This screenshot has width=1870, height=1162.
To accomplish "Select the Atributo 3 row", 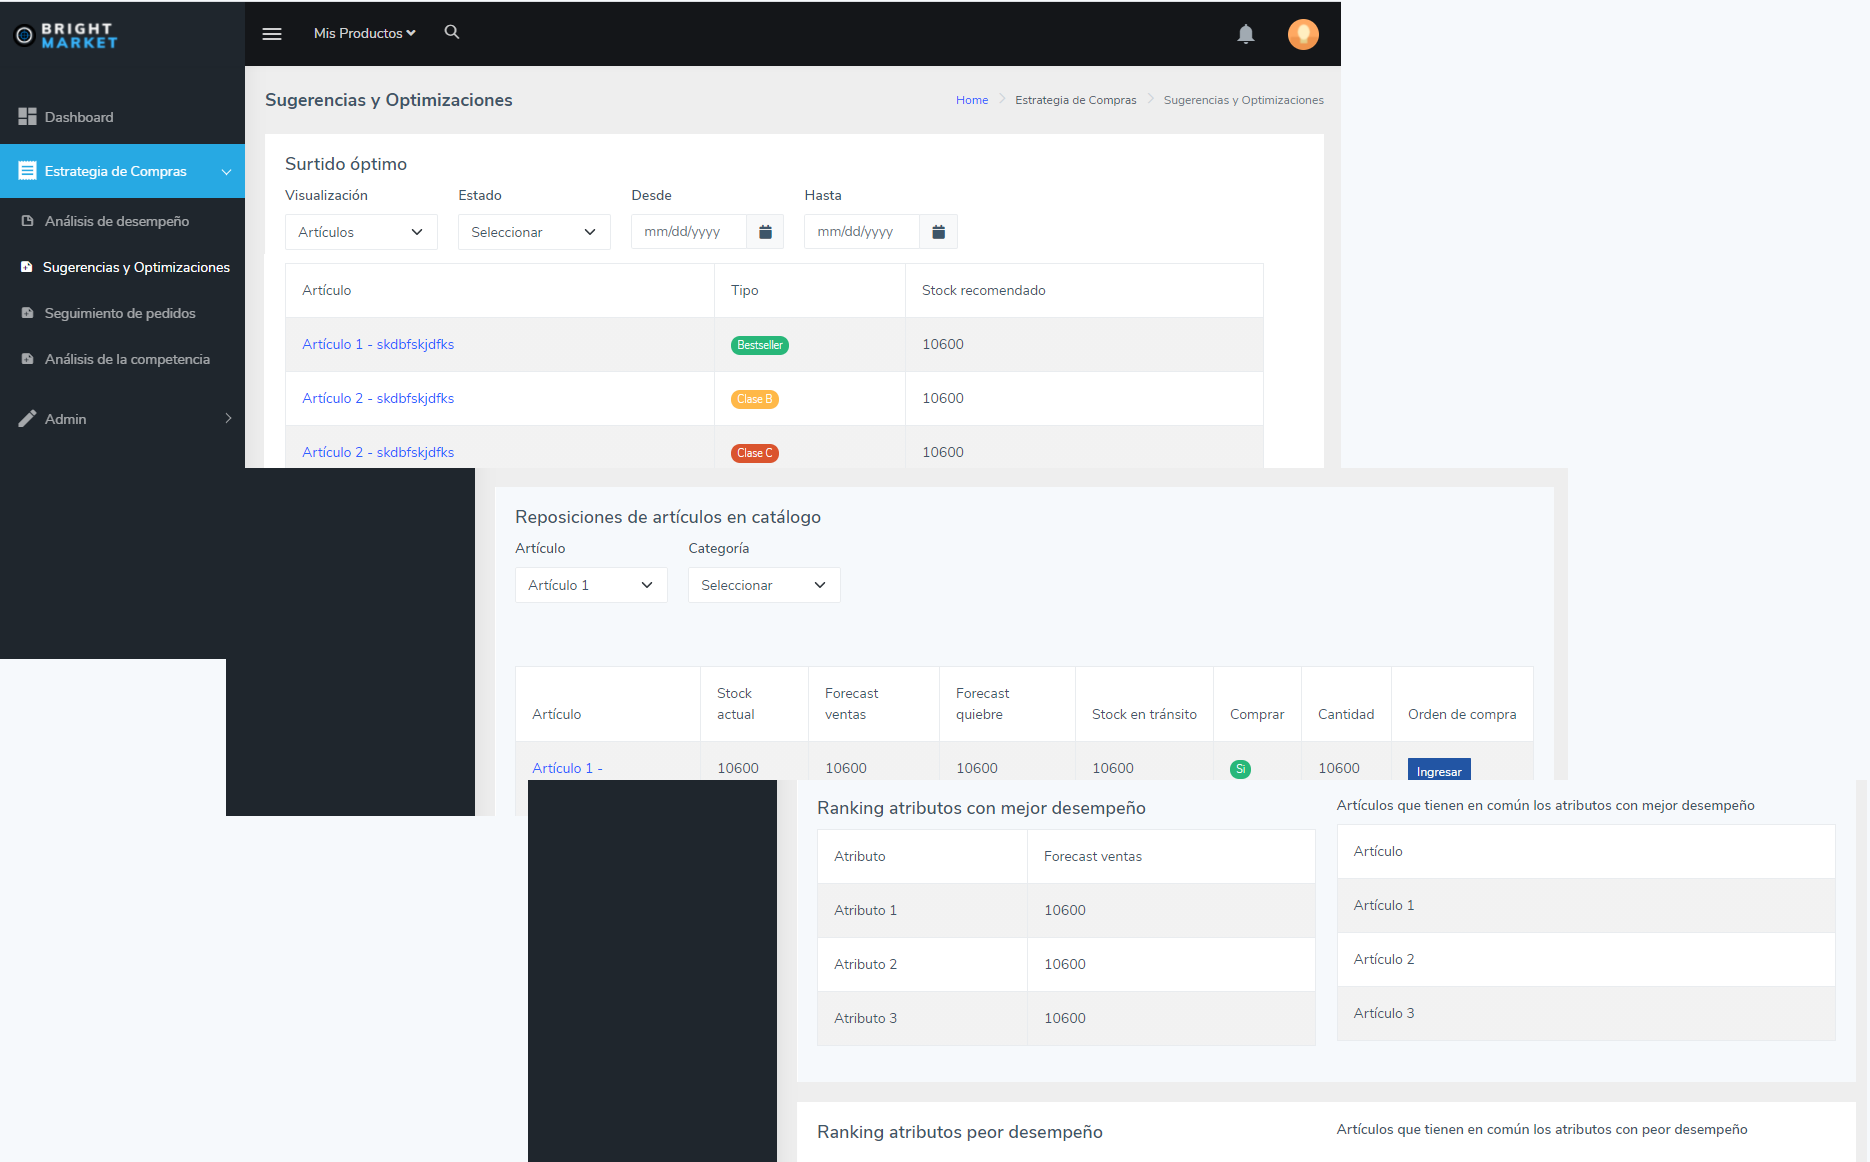I will tap(1066, 1018).
